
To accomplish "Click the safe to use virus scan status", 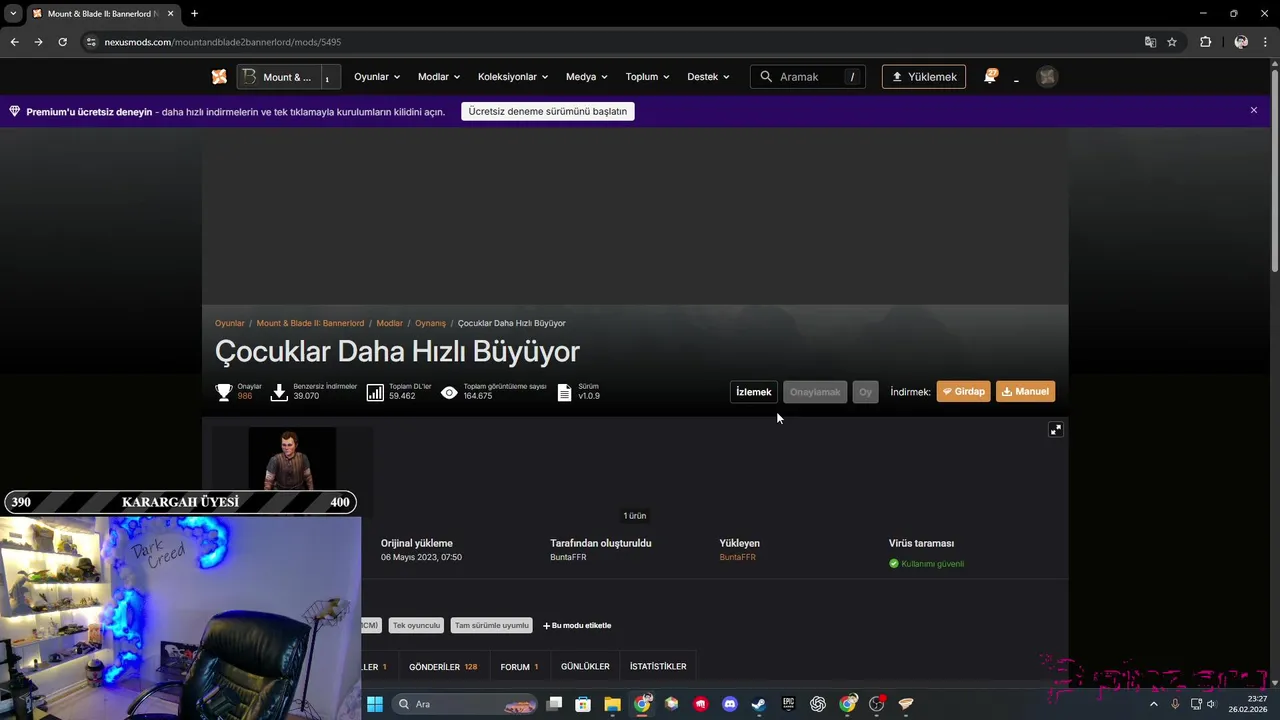I will pyautogui.click(x=926, y=564).
